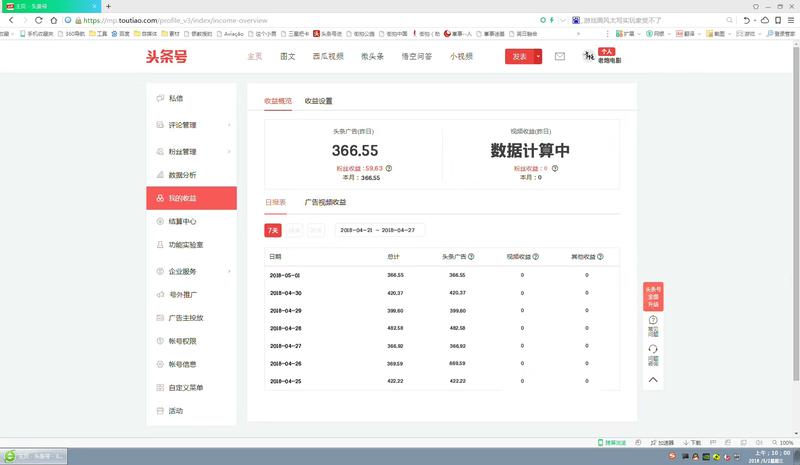Select the 7天 range button

click(273, 230)
